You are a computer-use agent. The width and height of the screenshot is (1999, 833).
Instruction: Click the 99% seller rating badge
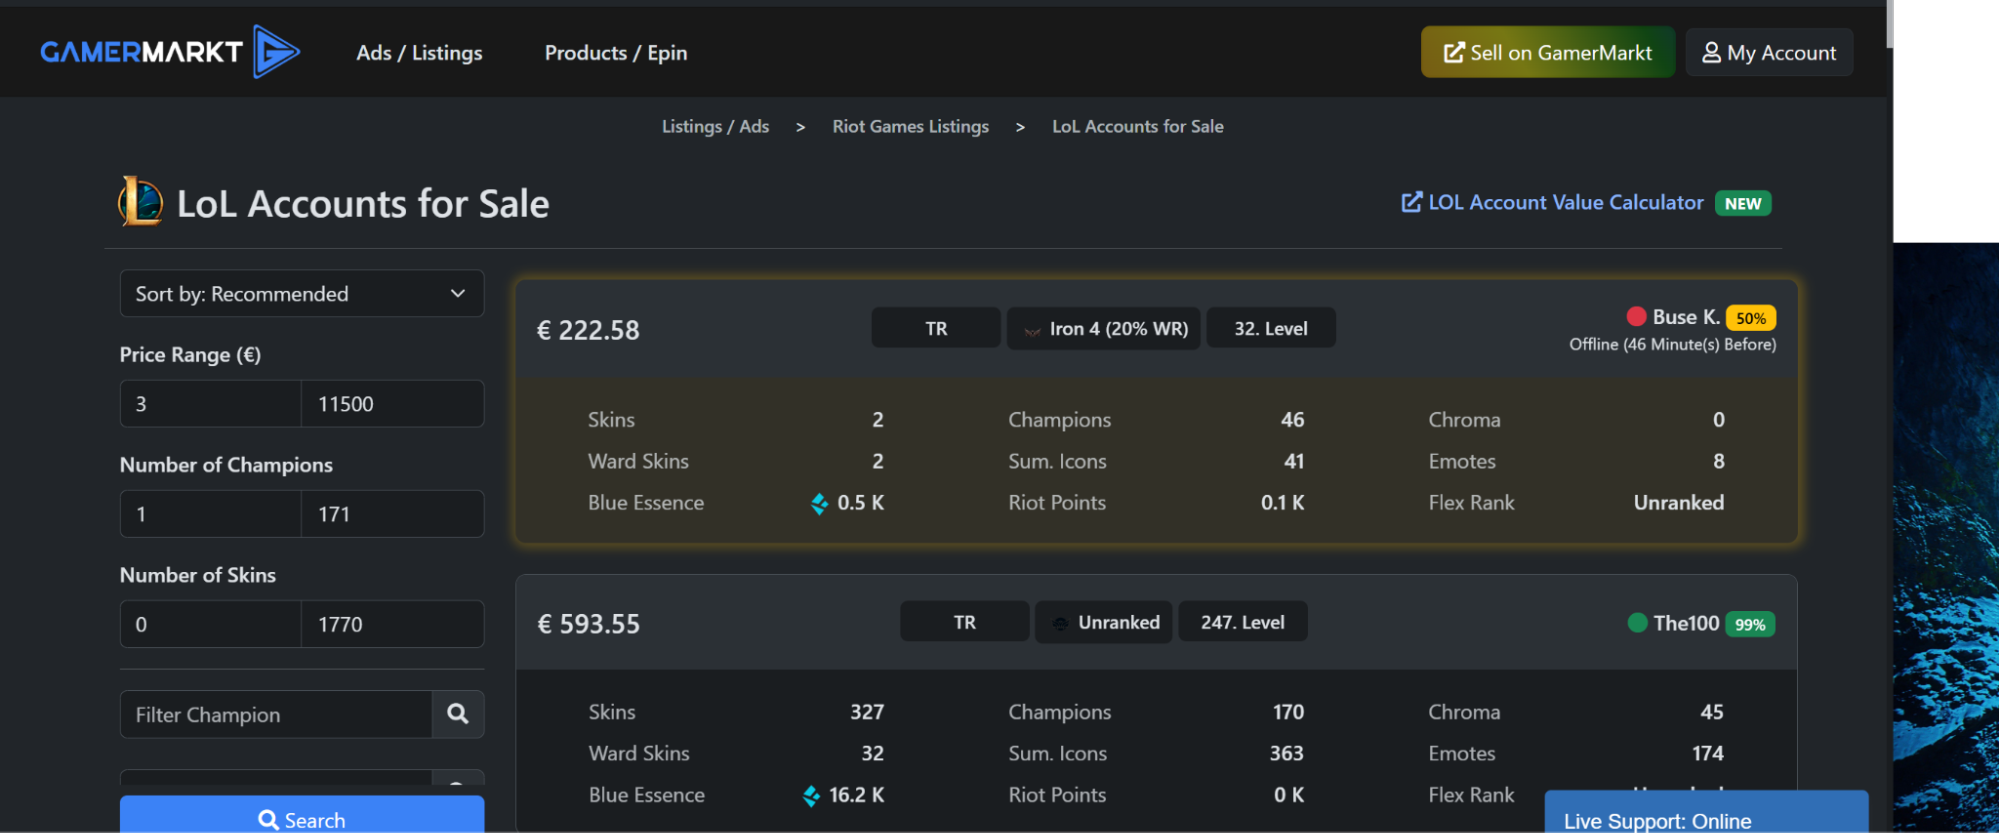point(1750,624)
